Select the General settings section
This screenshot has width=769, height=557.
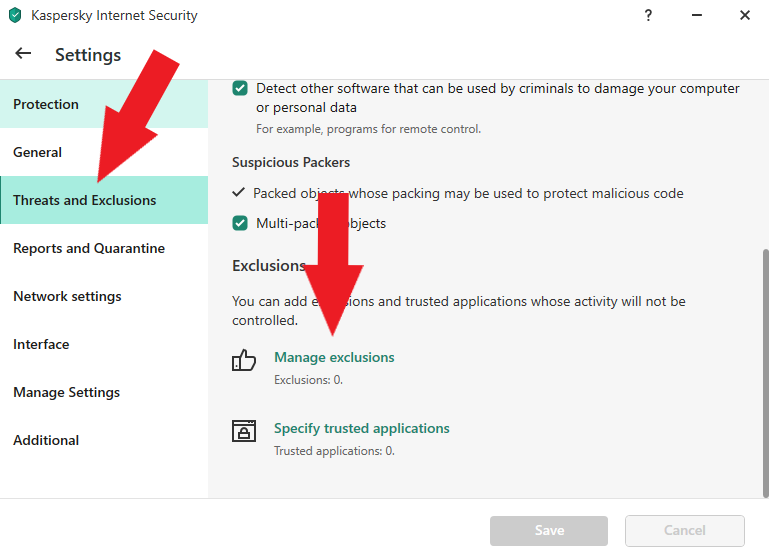(x=38, y=152)
